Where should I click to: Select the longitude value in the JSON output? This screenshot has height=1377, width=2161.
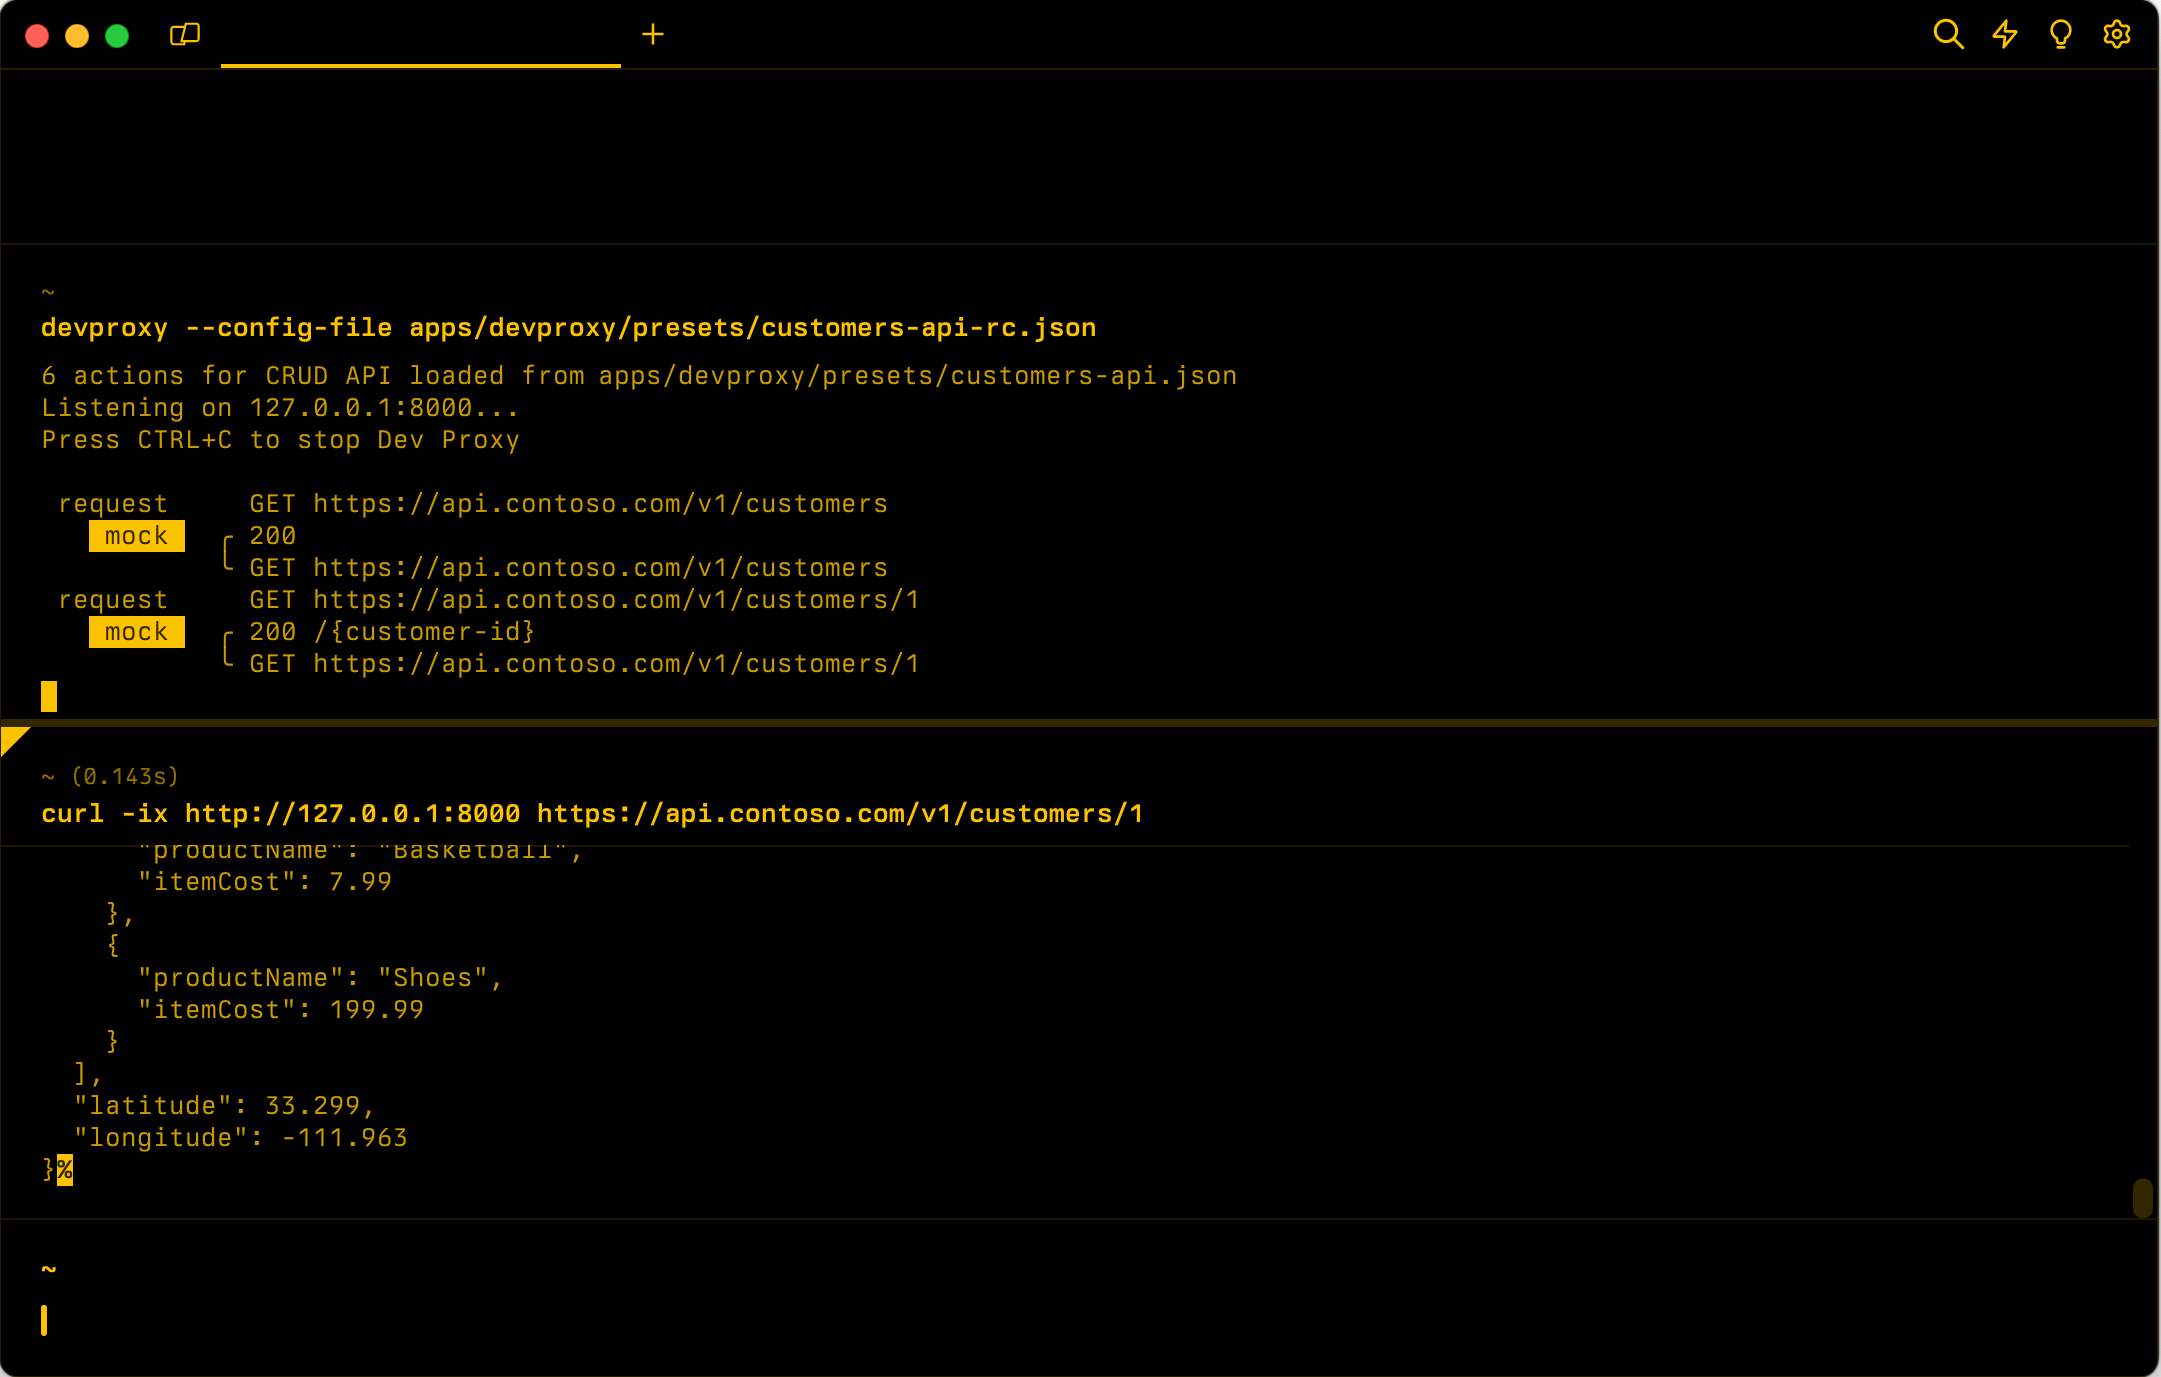(348, 1137)
